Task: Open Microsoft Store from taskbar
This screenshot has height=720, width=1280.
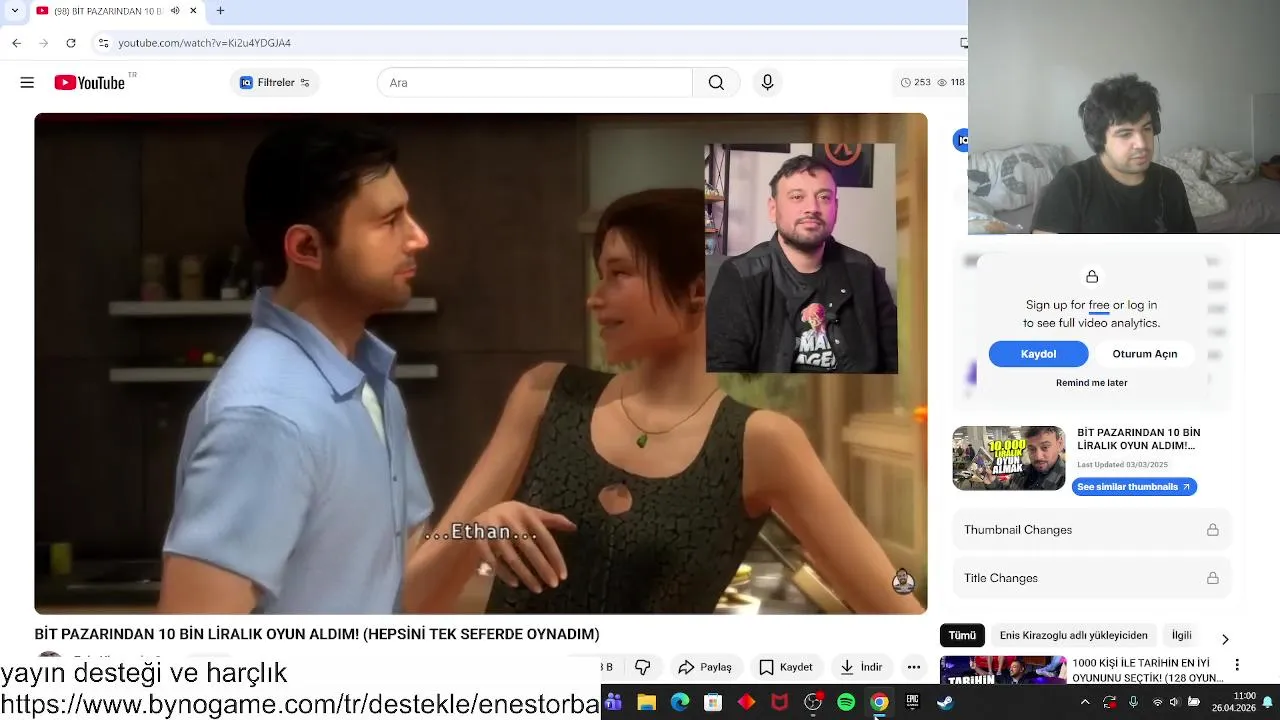Action: point(713,703)
